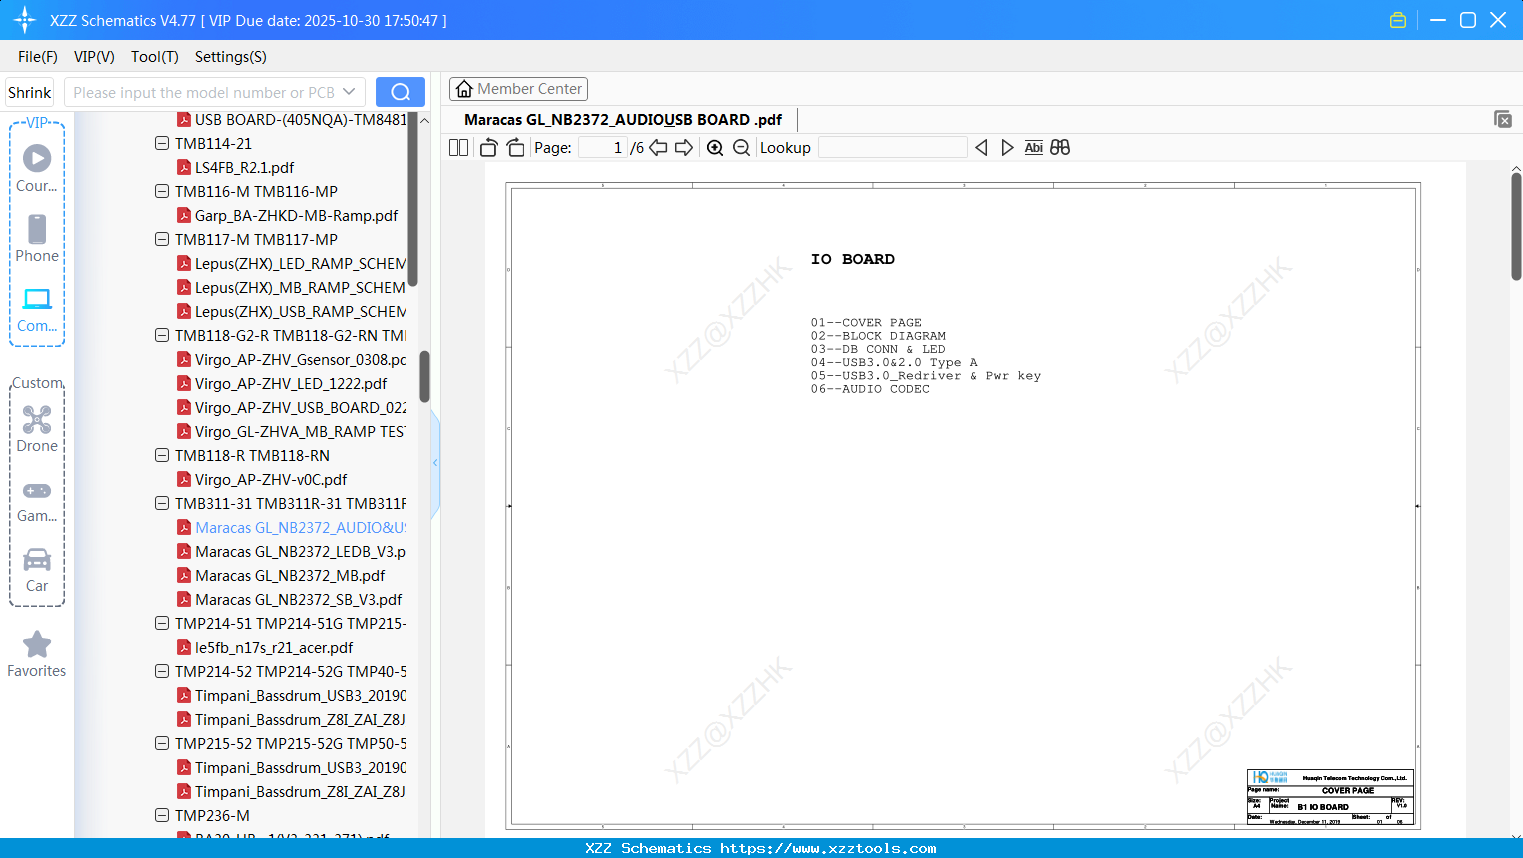Collapse the TMB311-31 tree node

tap(162, 503)
